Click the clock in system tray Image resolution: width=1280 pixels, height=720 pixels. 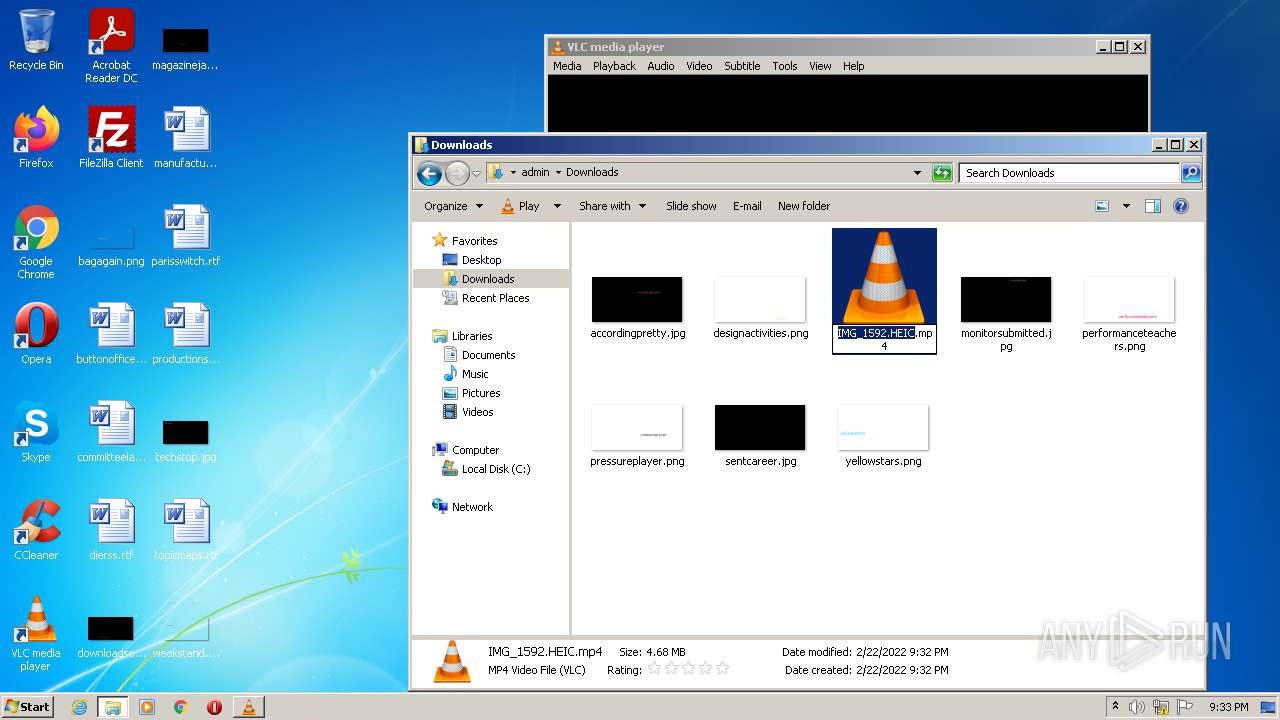[1228, 707]
